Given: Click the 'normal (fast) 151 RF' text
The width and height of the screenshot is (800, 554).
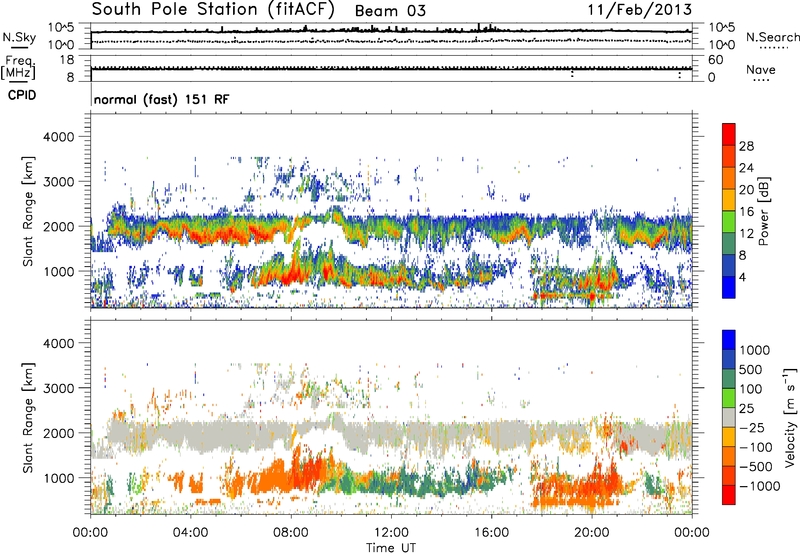Looking at the screenshot, I should (x=161, y=99).
